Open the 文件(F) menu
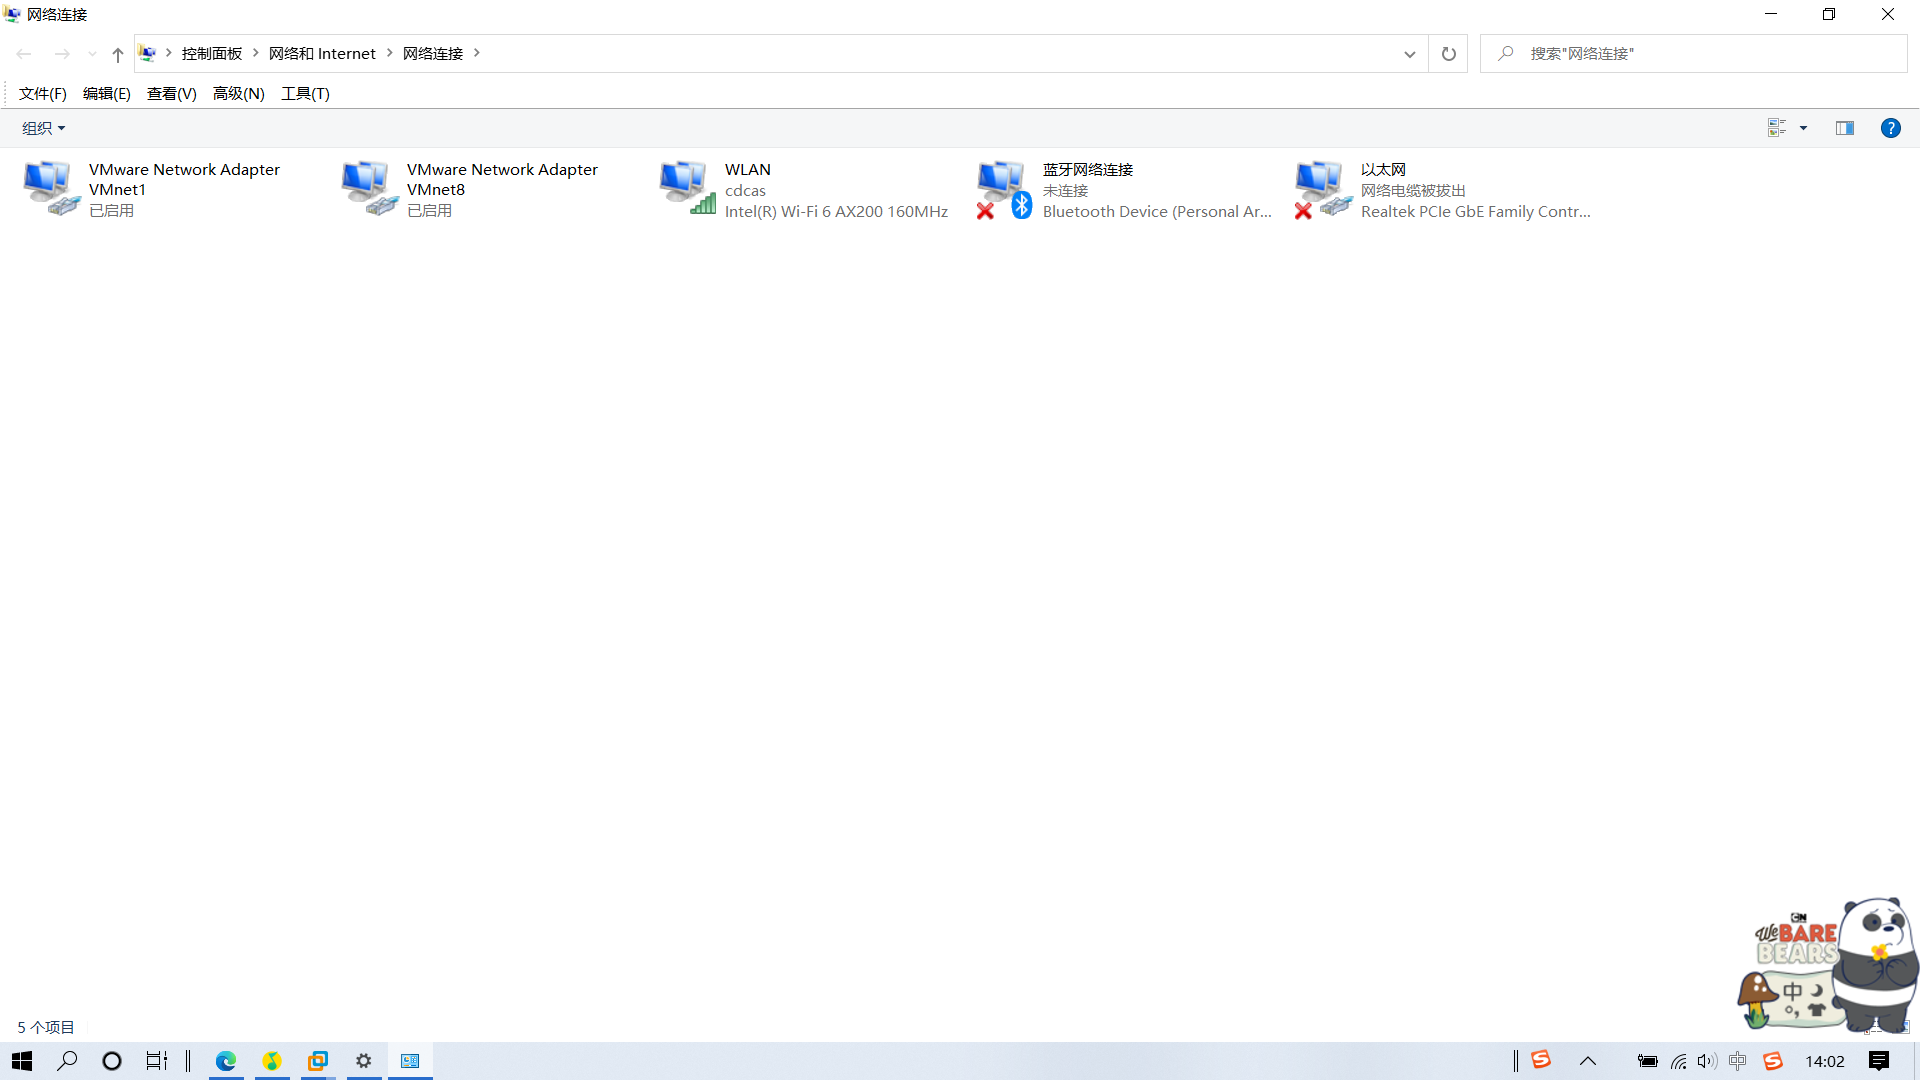 pos(42,93)
